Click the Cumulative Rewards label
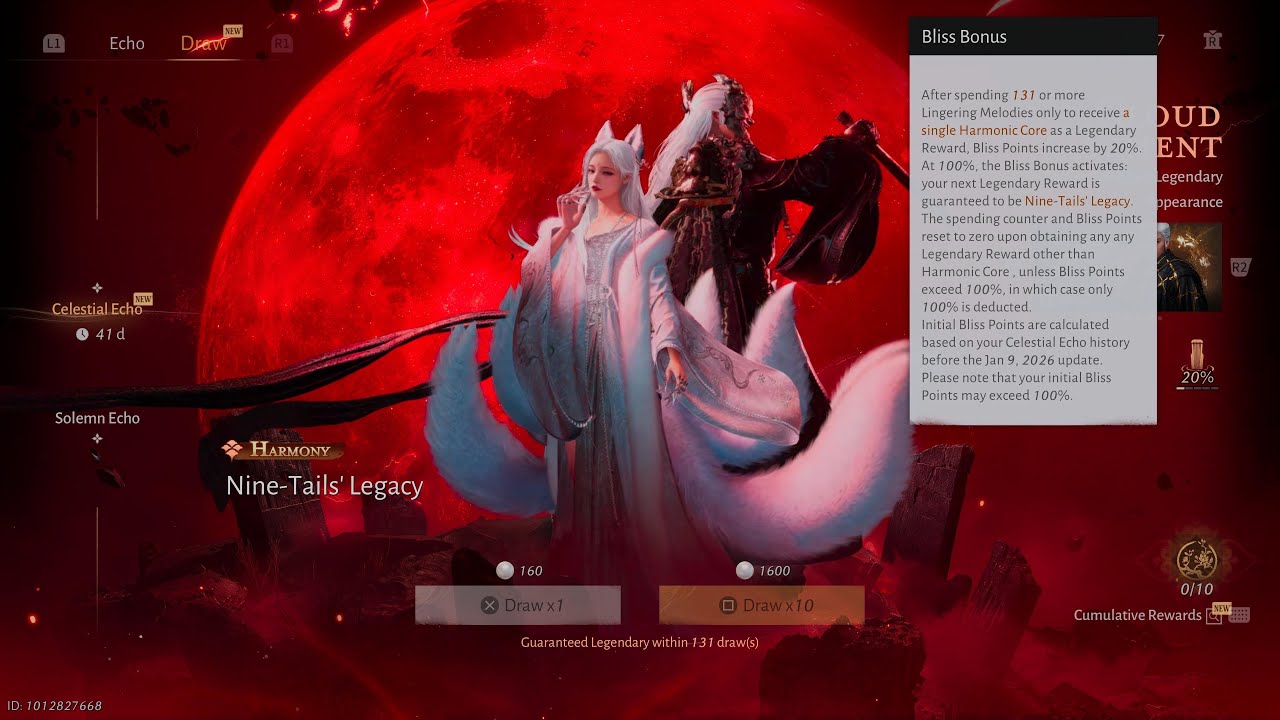 tap(1137, 615)
